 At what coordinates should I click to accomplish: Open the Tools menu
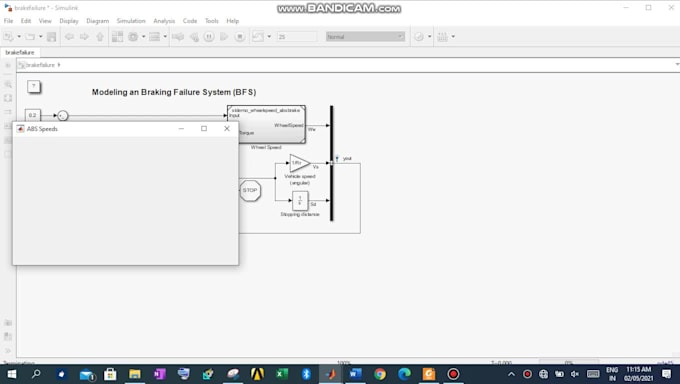(212, 21)
